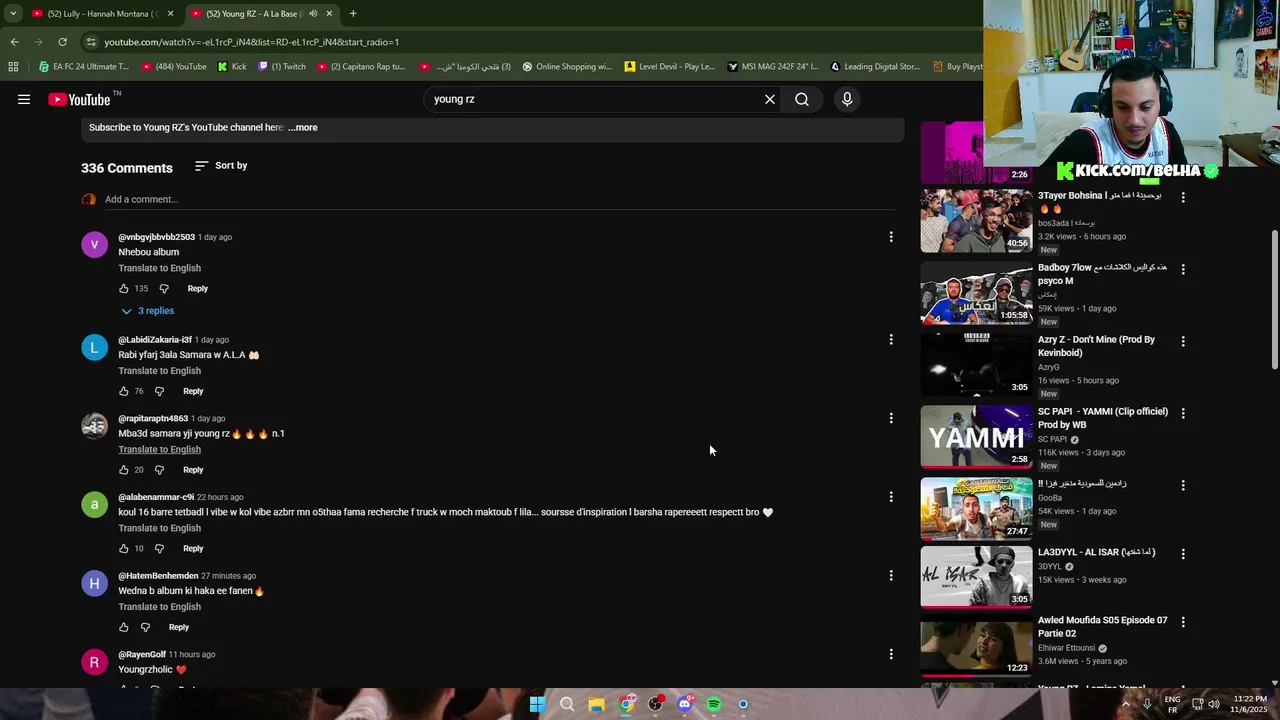
Task: Translate rapitaraptn4863 comment to English
Action: (x=159, y=449)
